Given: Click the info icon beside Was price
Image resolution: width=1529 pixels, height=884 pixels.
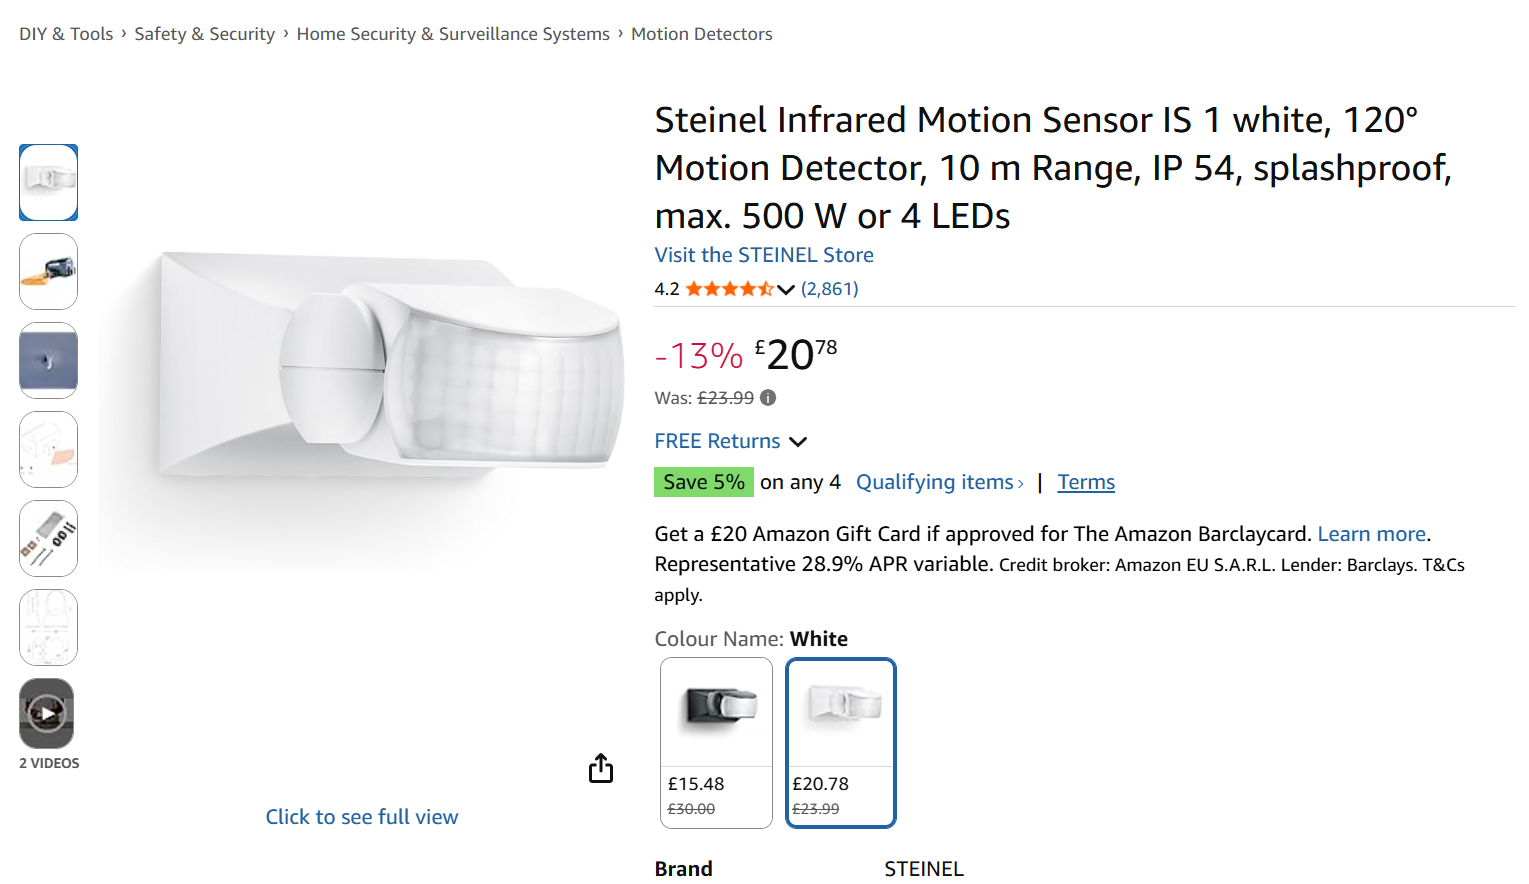Looking at the screenshot, I should pos(768,398).
